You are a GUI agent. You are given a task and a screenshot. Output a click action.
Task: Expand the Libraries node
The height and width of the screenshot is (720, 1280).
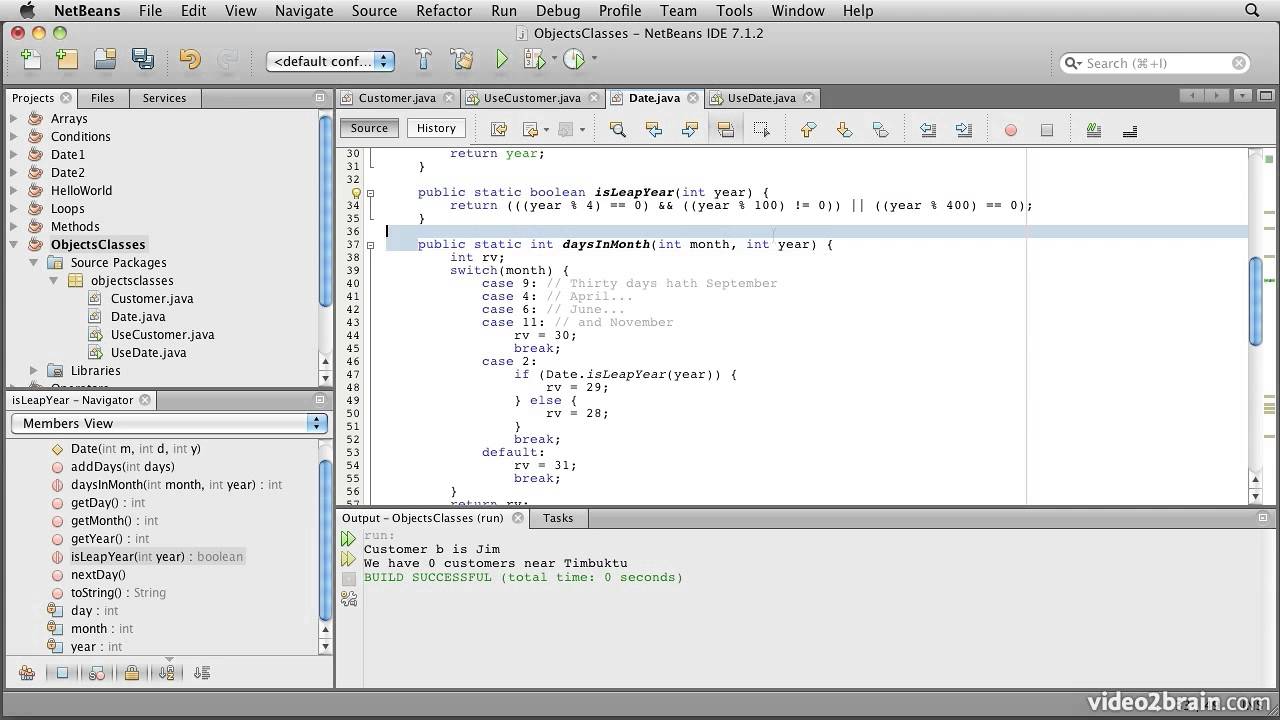click(34, 370)
